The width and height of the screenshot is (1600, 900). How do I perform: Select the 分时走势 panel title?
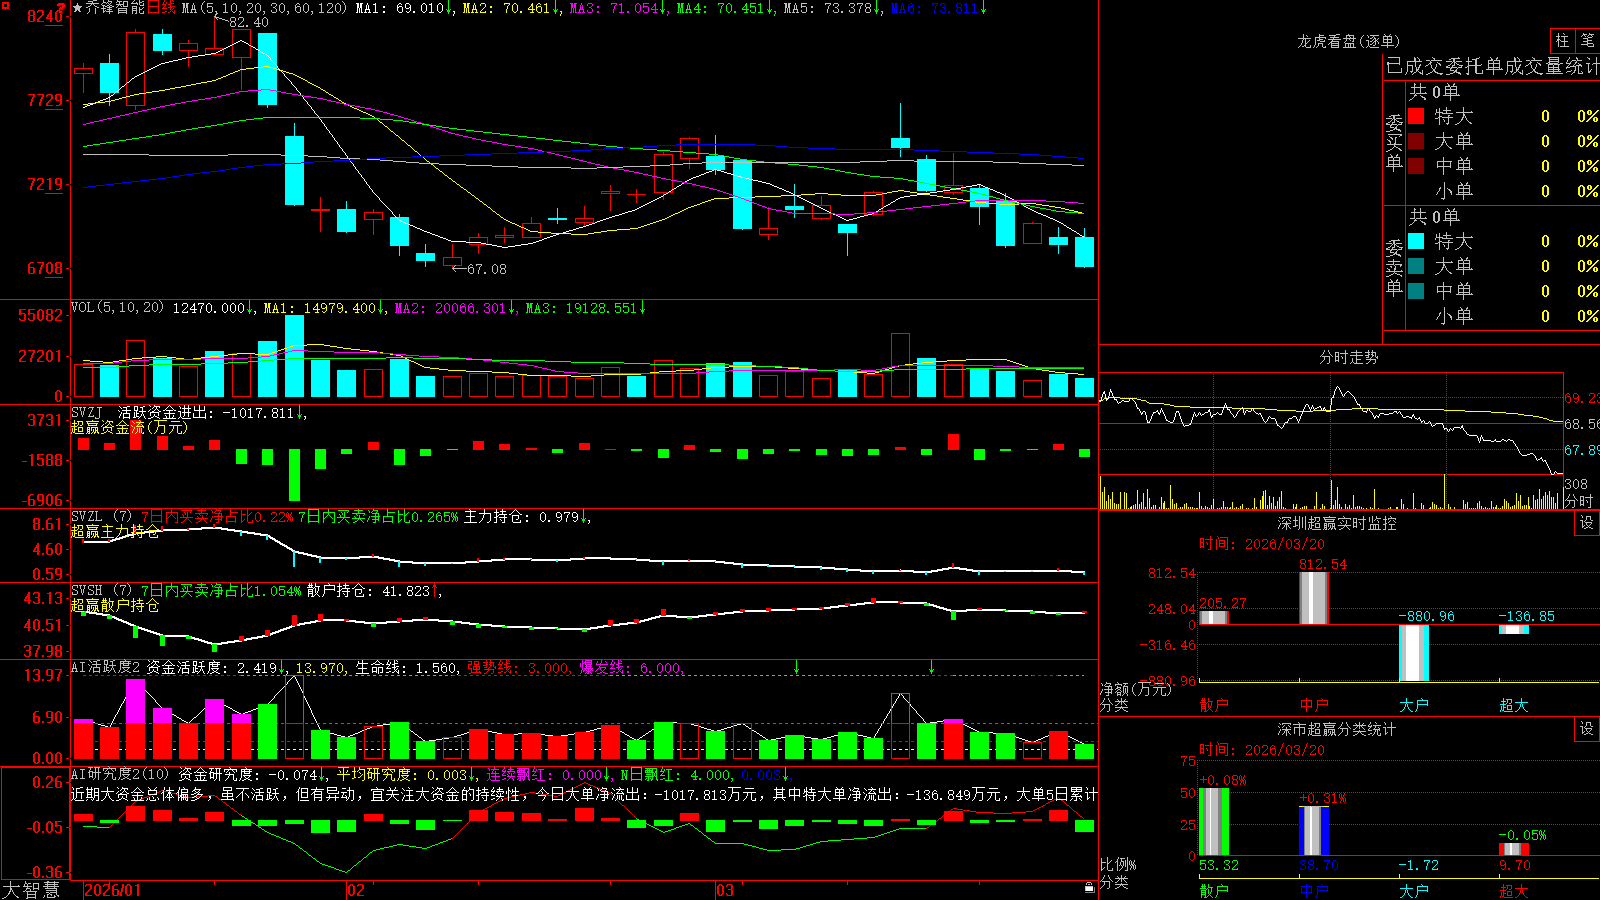tap(1349, 357)
